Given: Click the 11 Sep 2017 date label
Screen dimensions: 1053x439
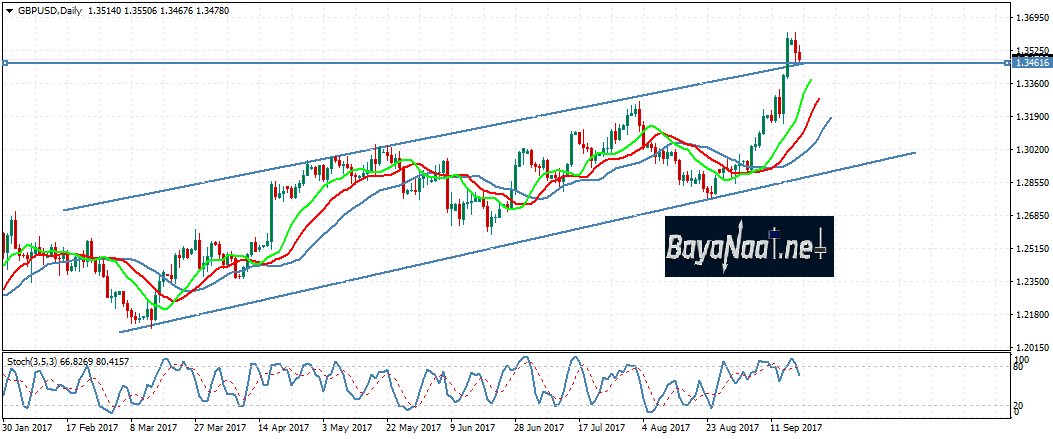Looking at the screenshot, I should click(794, 427).
